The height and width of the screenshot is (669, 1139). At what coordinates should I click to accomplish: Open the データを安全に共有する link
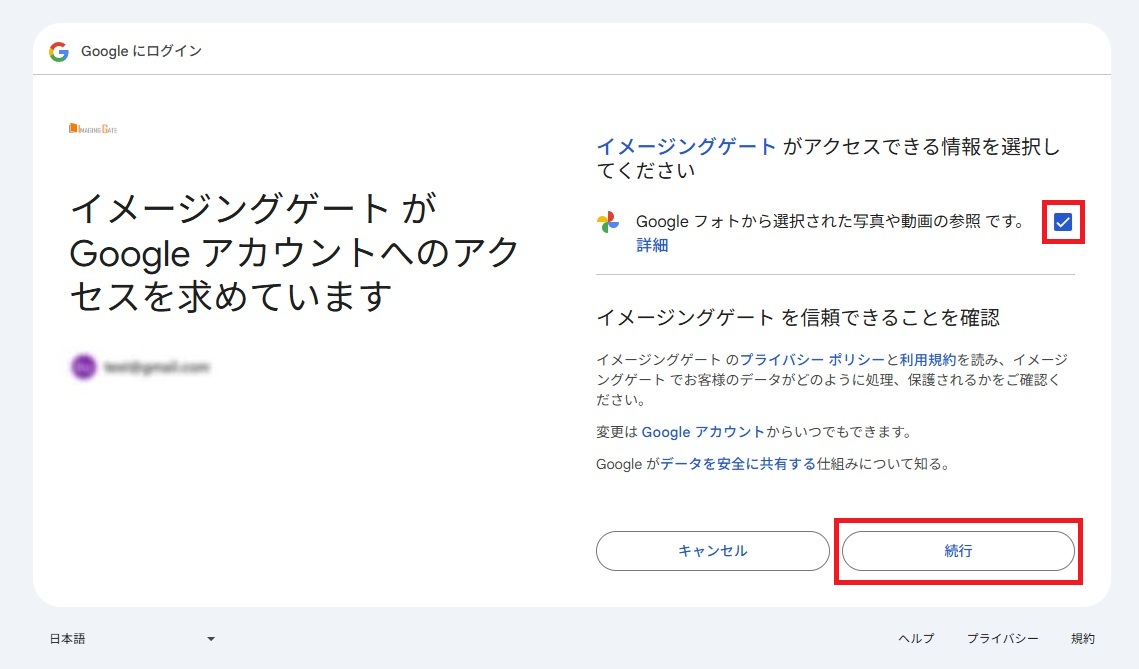pos(738,464)
